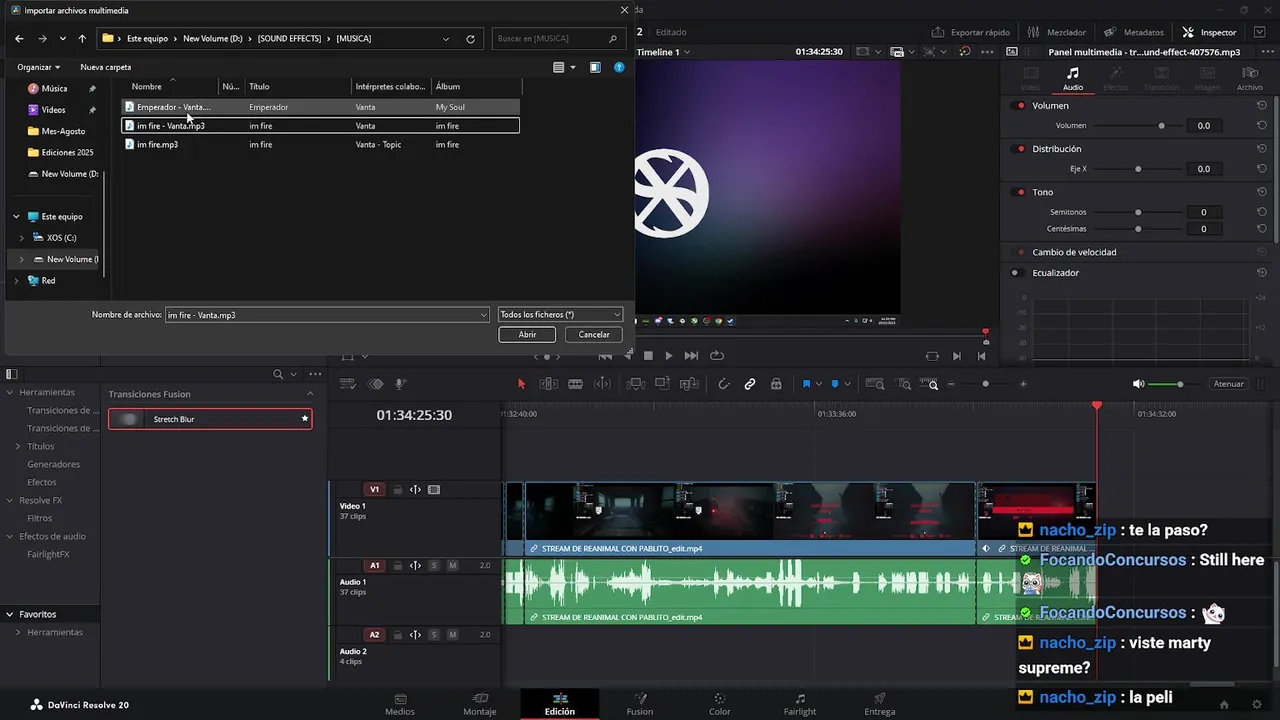This screenshot has width=1280, height=720.
Task: Open the Medios page
Action: [400, 704]
